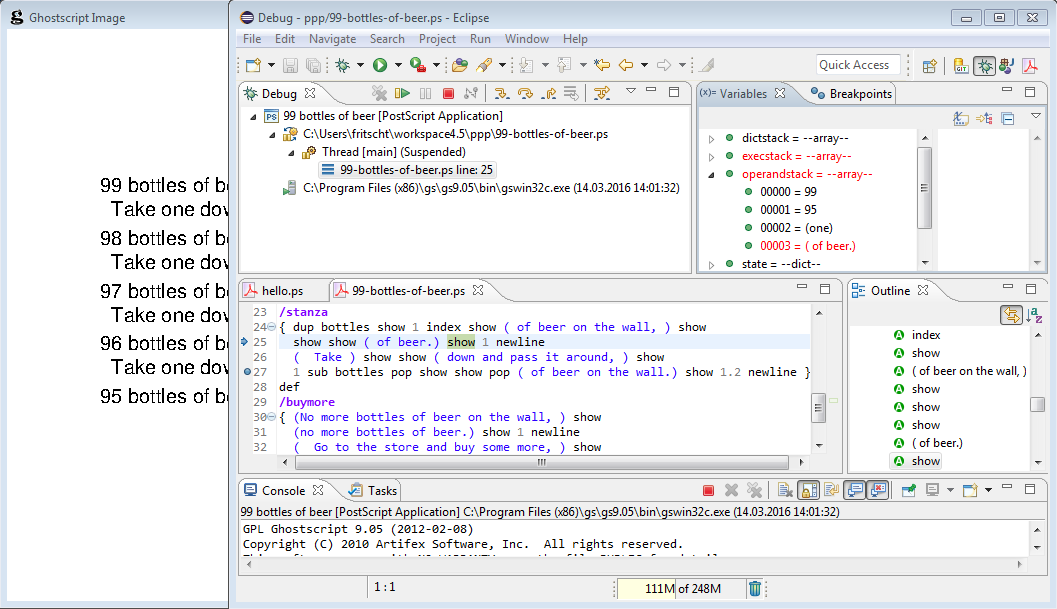The height and width of the screenshot is (609, 1057).
Task: Run garbage collector trash icon
Action: coord(755,589)
